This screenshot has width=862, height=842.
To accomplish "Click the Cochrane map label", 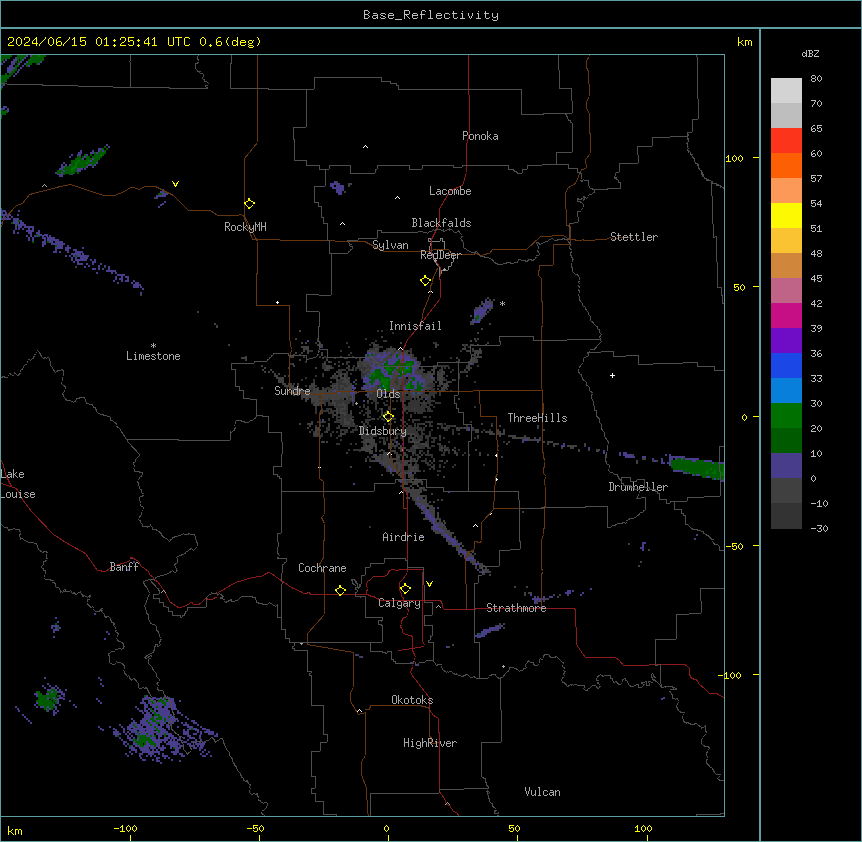I will pos(322,568).
